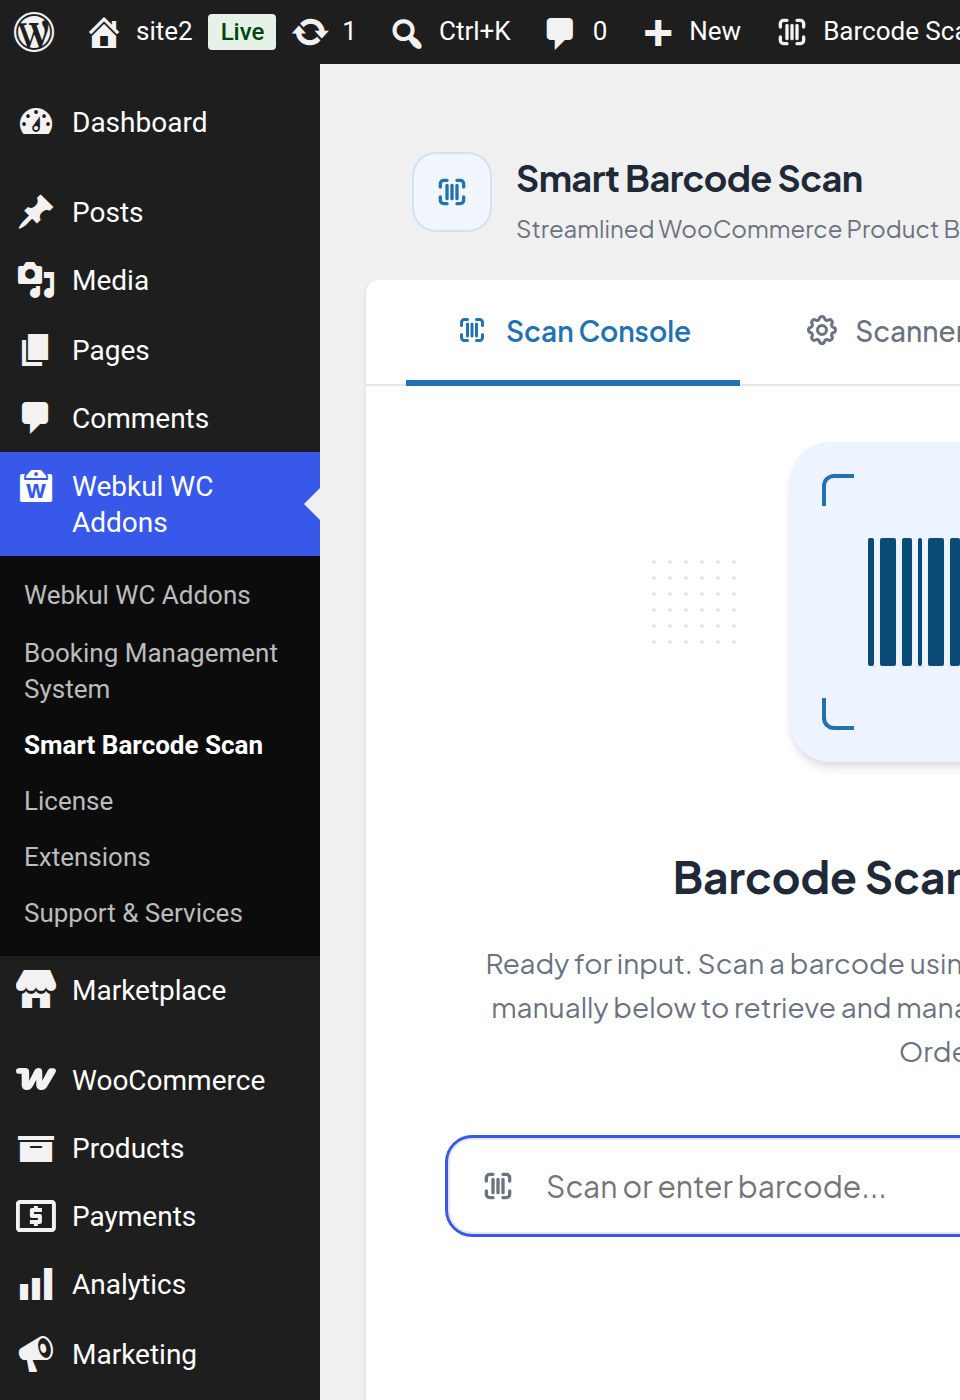Click the Smart Barcode Scan page title
The height and width of the screenshot is (1400, 960).
click(x=689, y=179)
